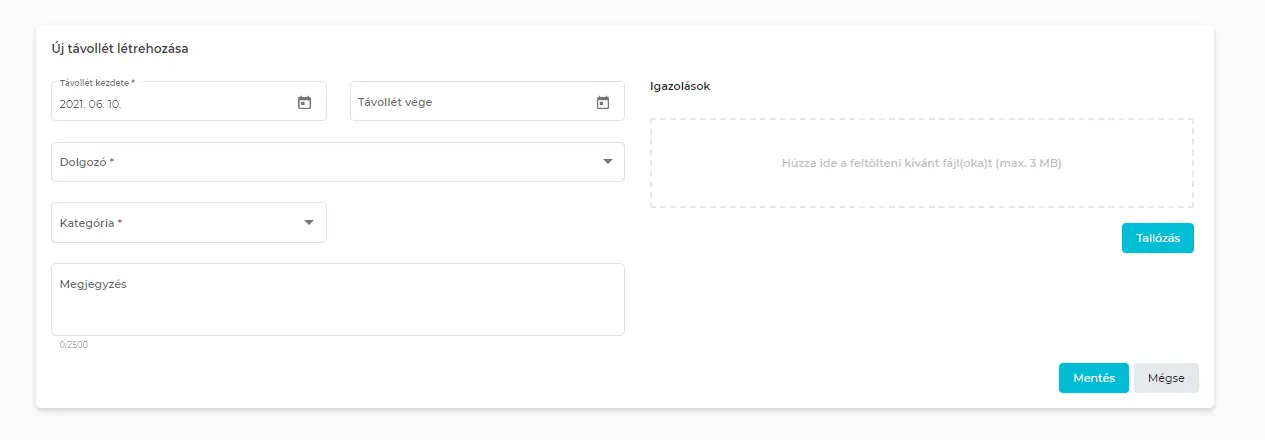
Task: Click the Igazolások section label
Action: [x=680, y=86]
